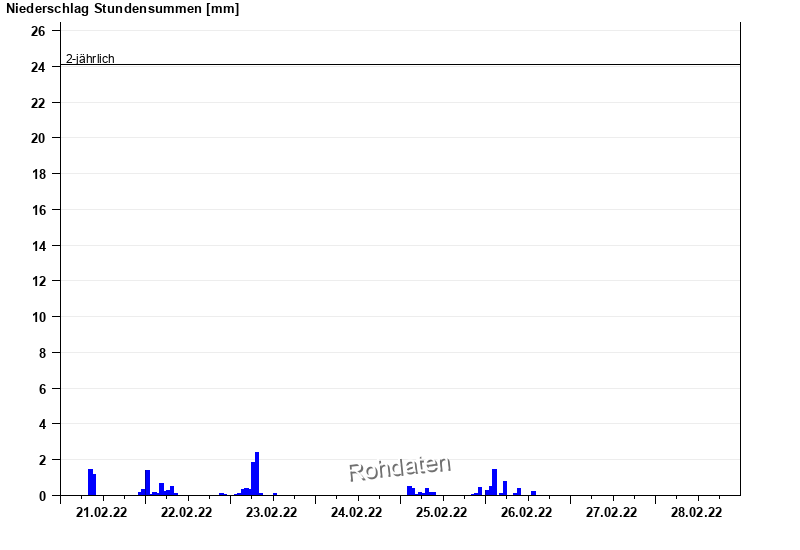
Task: Select the y-axis value 16
Action: (38, 210)
